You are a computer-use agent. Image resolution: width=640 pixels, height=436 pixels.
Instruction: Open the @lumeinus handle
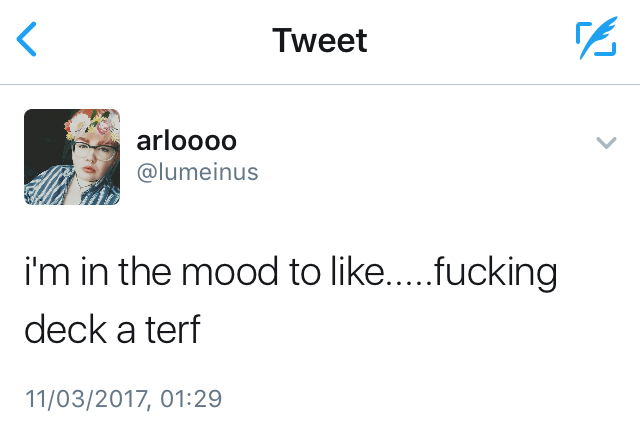197,173
